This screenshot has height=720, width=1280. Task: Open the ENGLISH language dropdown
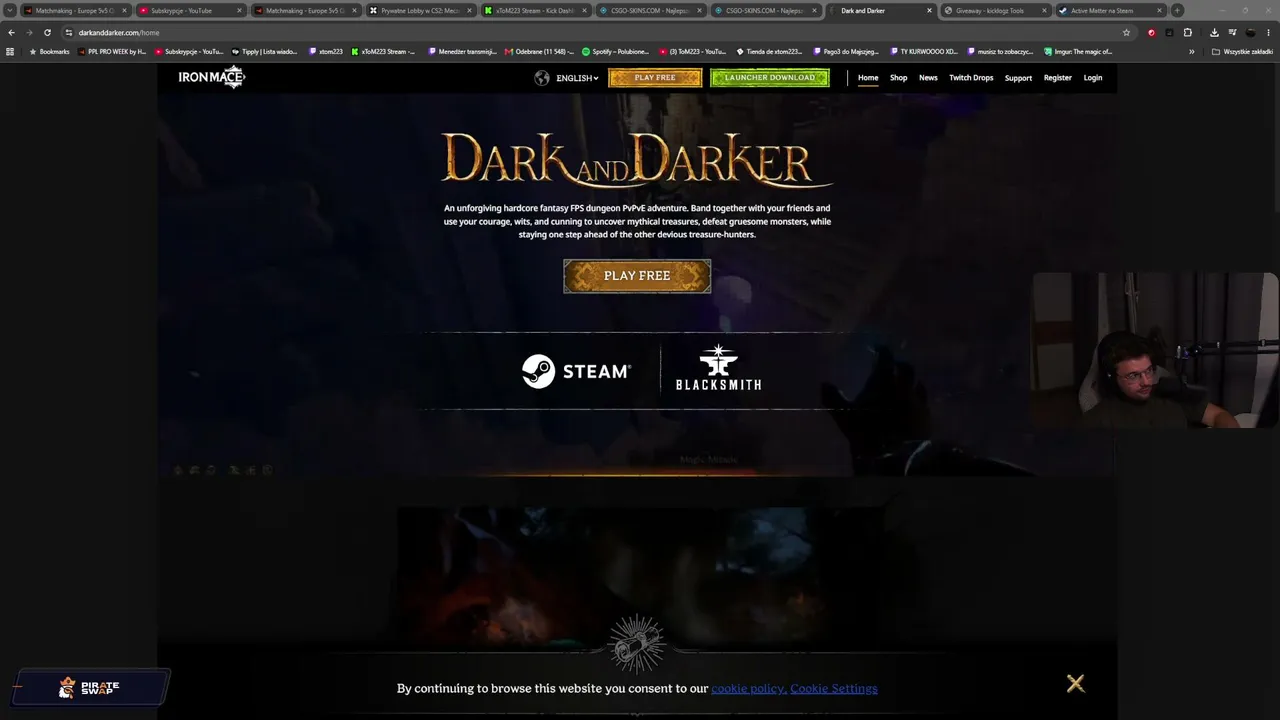pyautogui.click(x=577, y=78)
